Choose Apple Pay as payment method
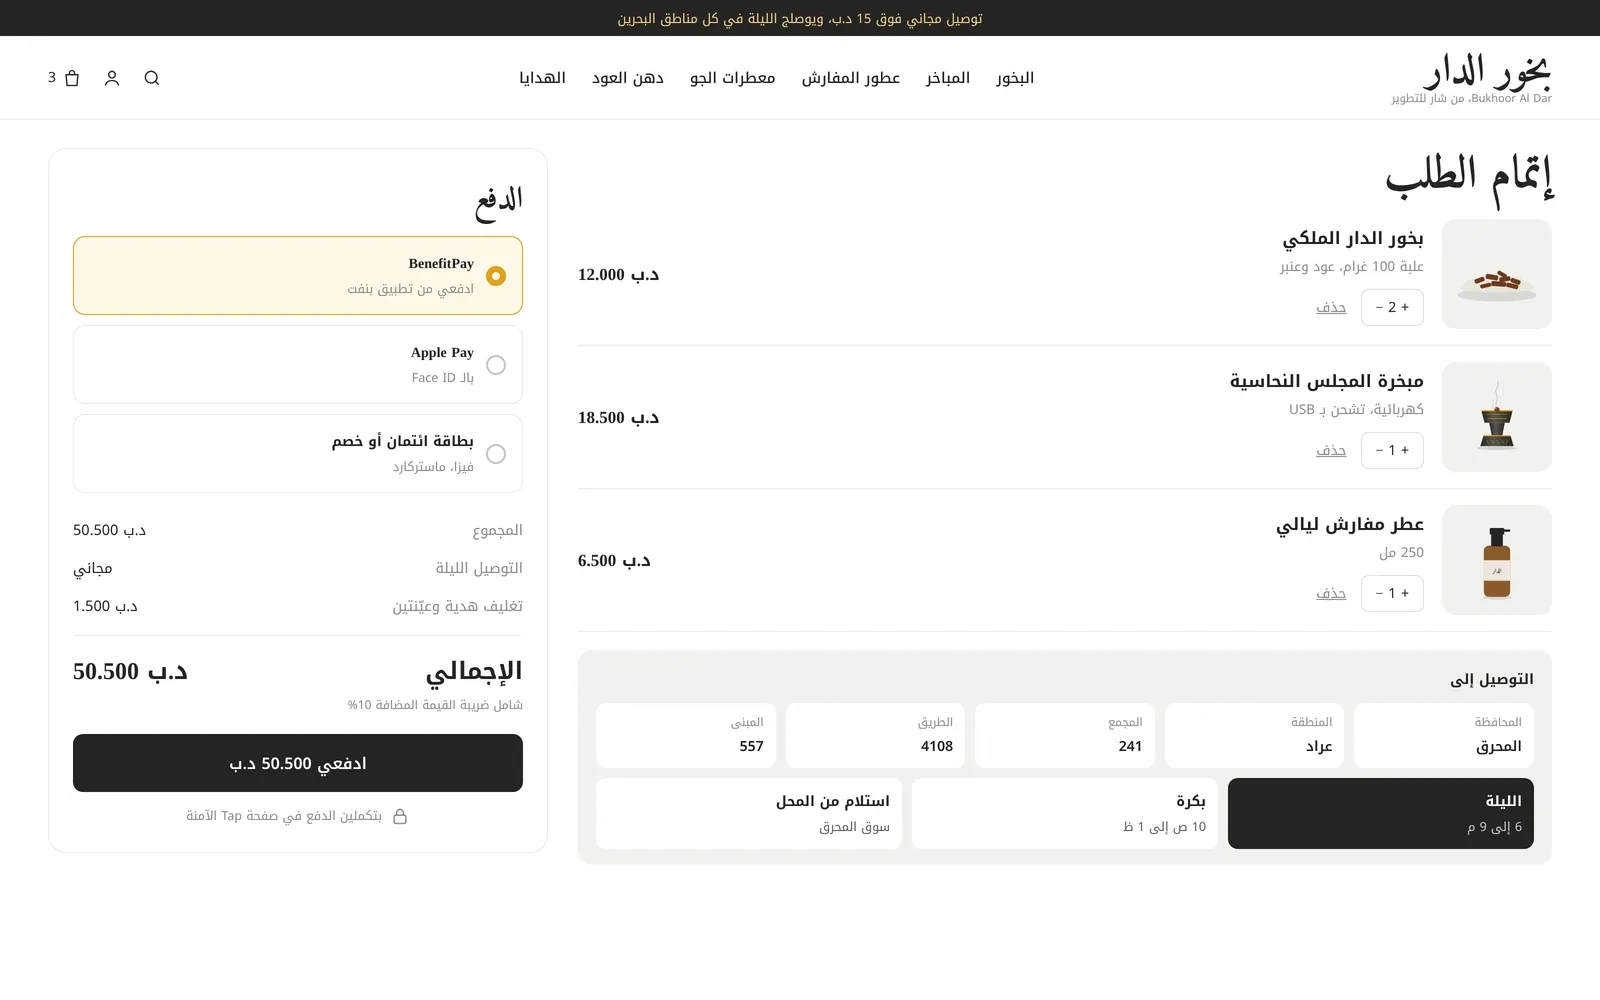This screenshot has width=1600, height=1000. pyautogui.click(x=298, y=365)
